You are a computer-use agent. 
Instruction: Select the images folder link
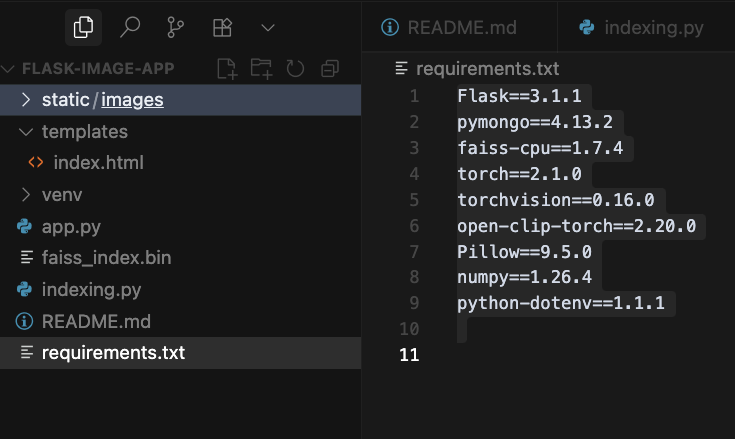click(x=132, y=100)
